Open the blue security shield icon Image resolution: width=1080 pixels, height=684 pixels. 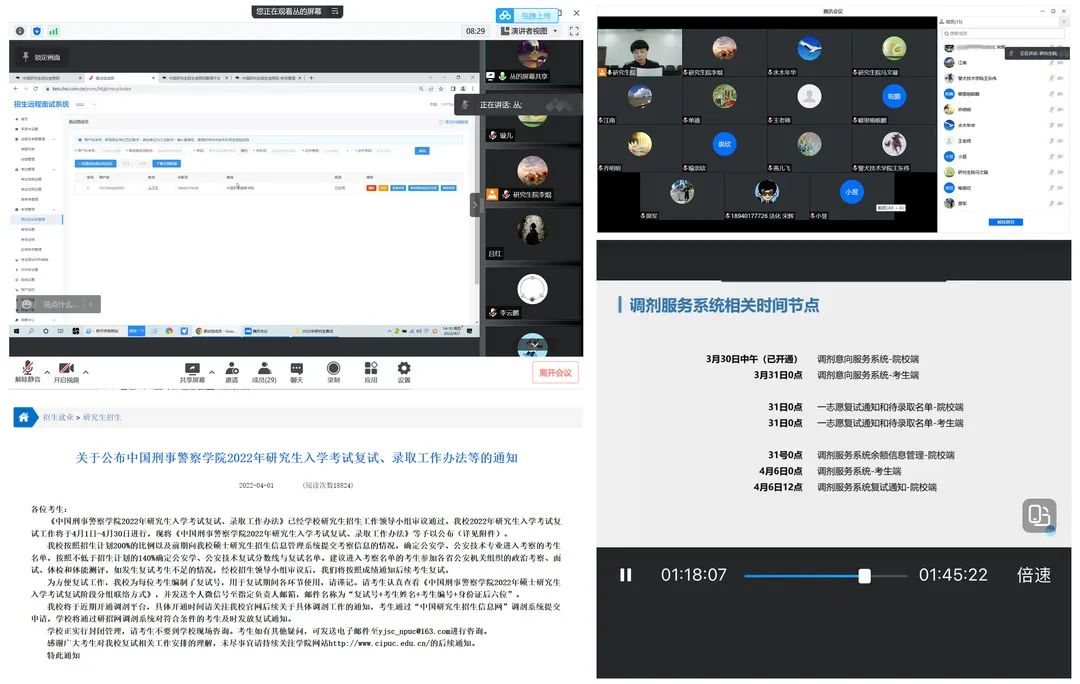[x=37, y=31]
